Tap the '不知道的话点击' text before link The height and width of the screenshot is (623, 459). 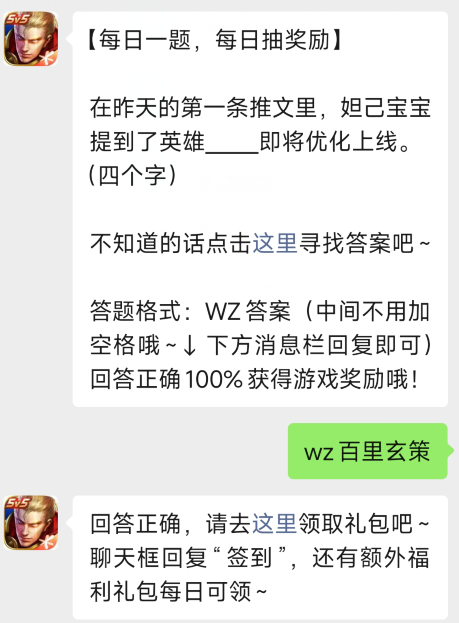click(x=170, y=243)
